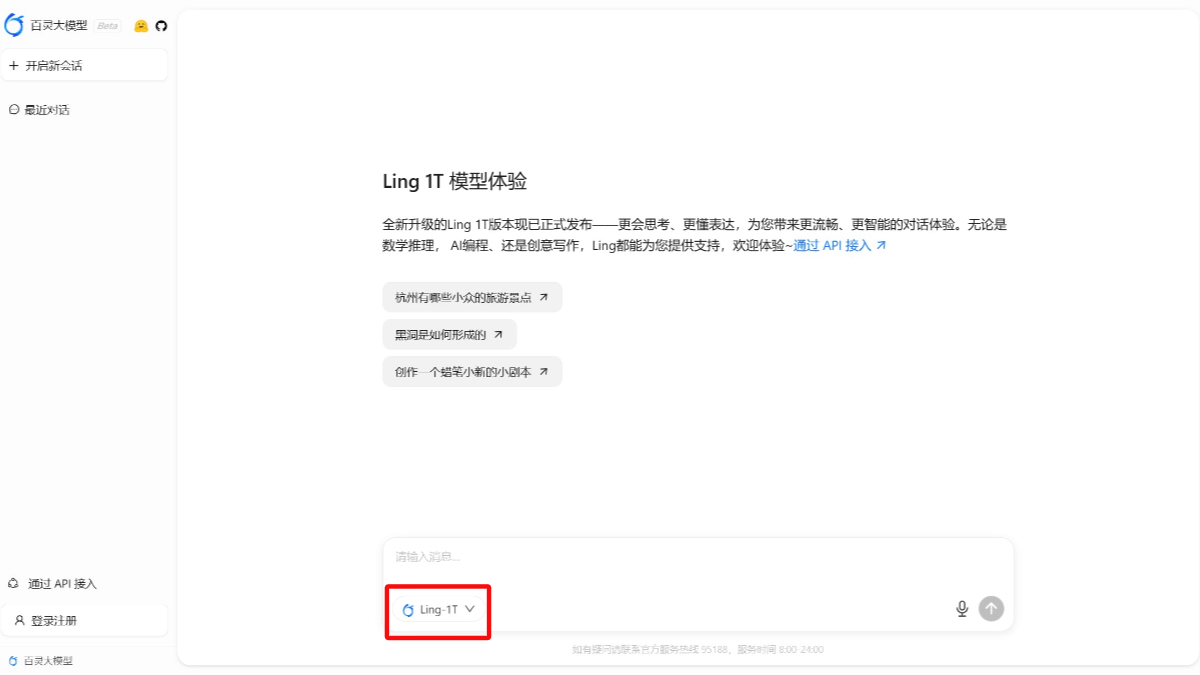Open the GitHub repository icon in the header
Image resolution: width=1200 pixels, height=675 pixels.
[159, 25]
